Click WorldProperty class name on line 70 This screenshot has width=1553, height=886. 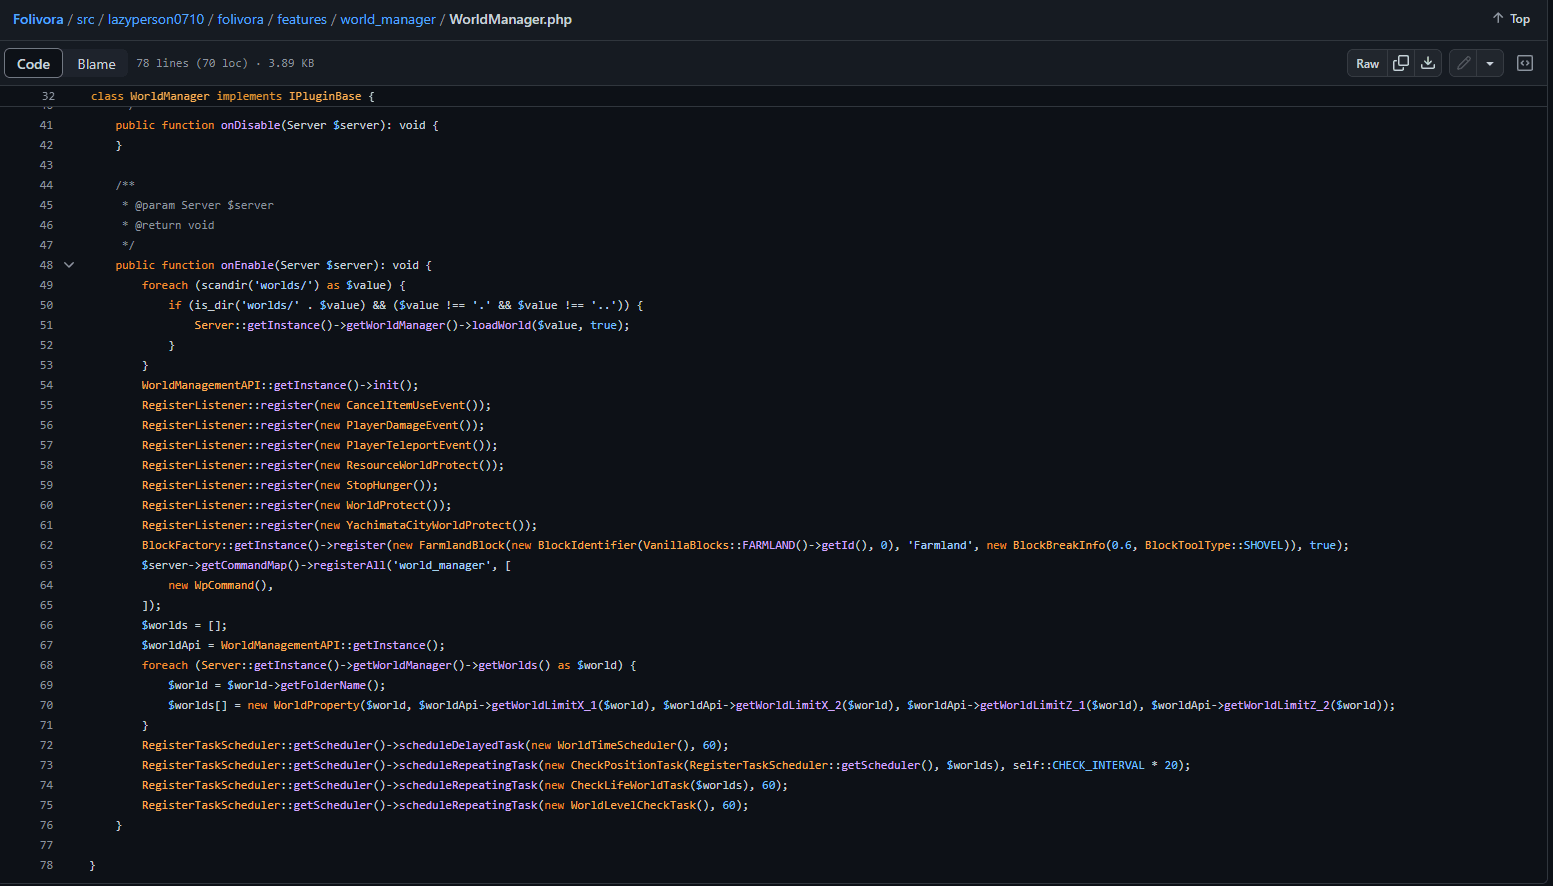coord(317,705)
